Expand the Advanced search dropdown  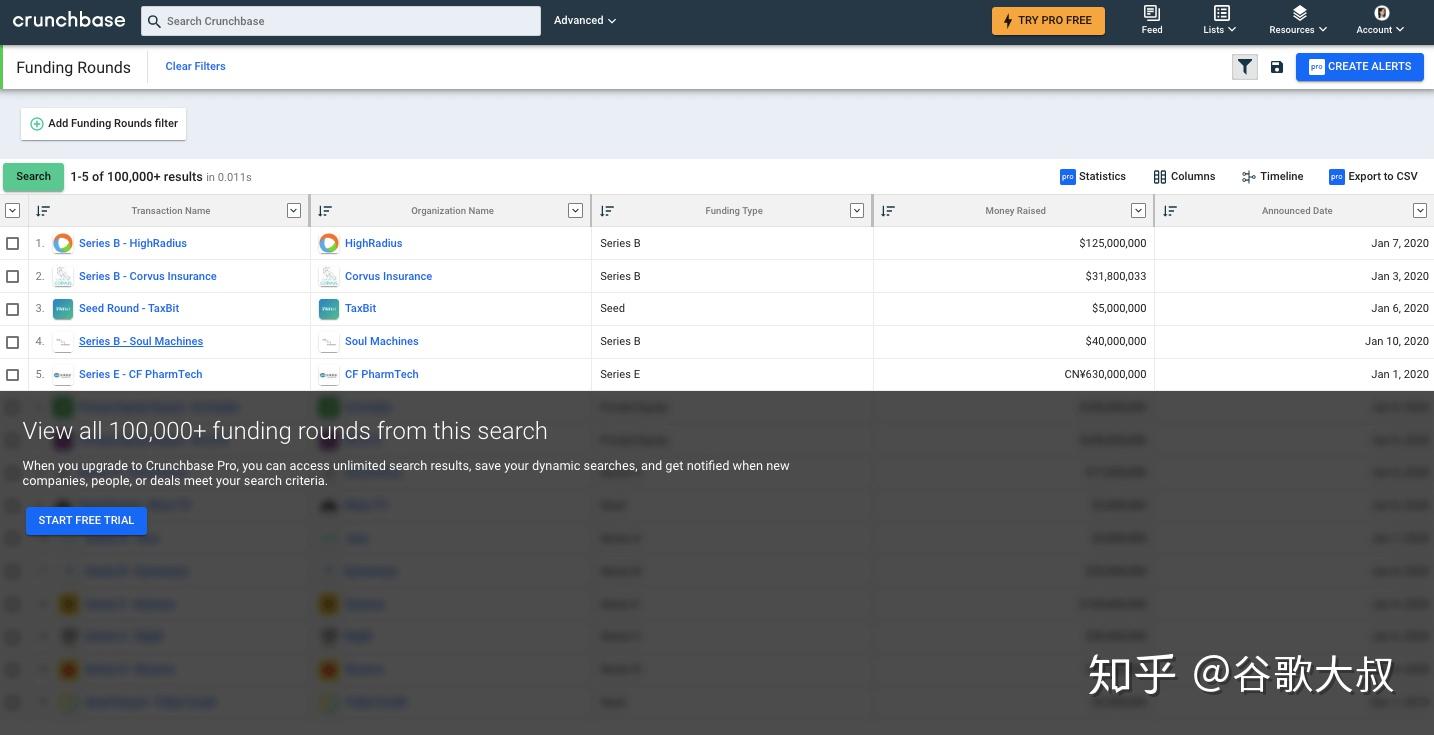coord(585,21)
